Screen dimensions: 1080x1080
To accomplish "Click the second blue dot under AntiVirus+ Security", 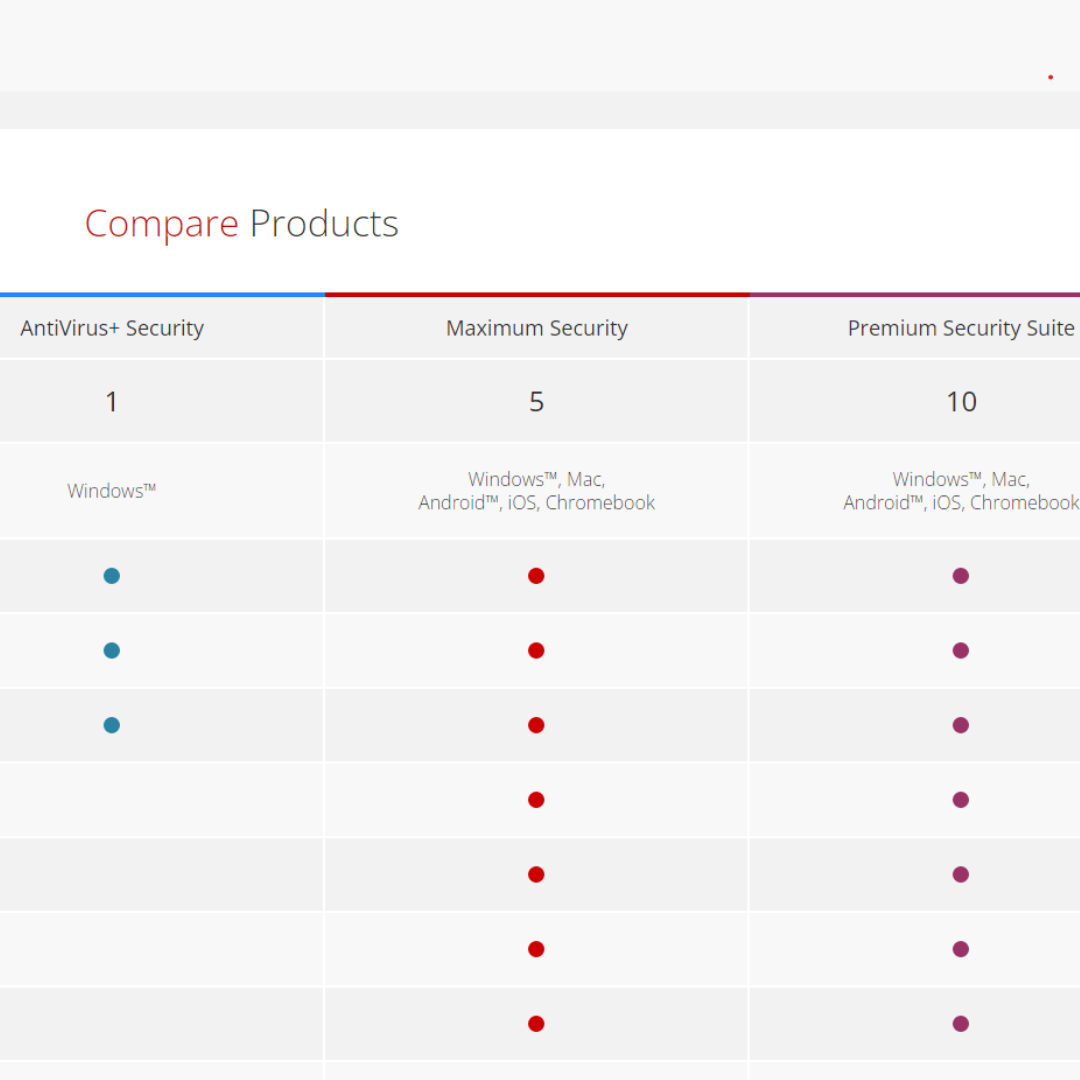I will click(112, 651).
